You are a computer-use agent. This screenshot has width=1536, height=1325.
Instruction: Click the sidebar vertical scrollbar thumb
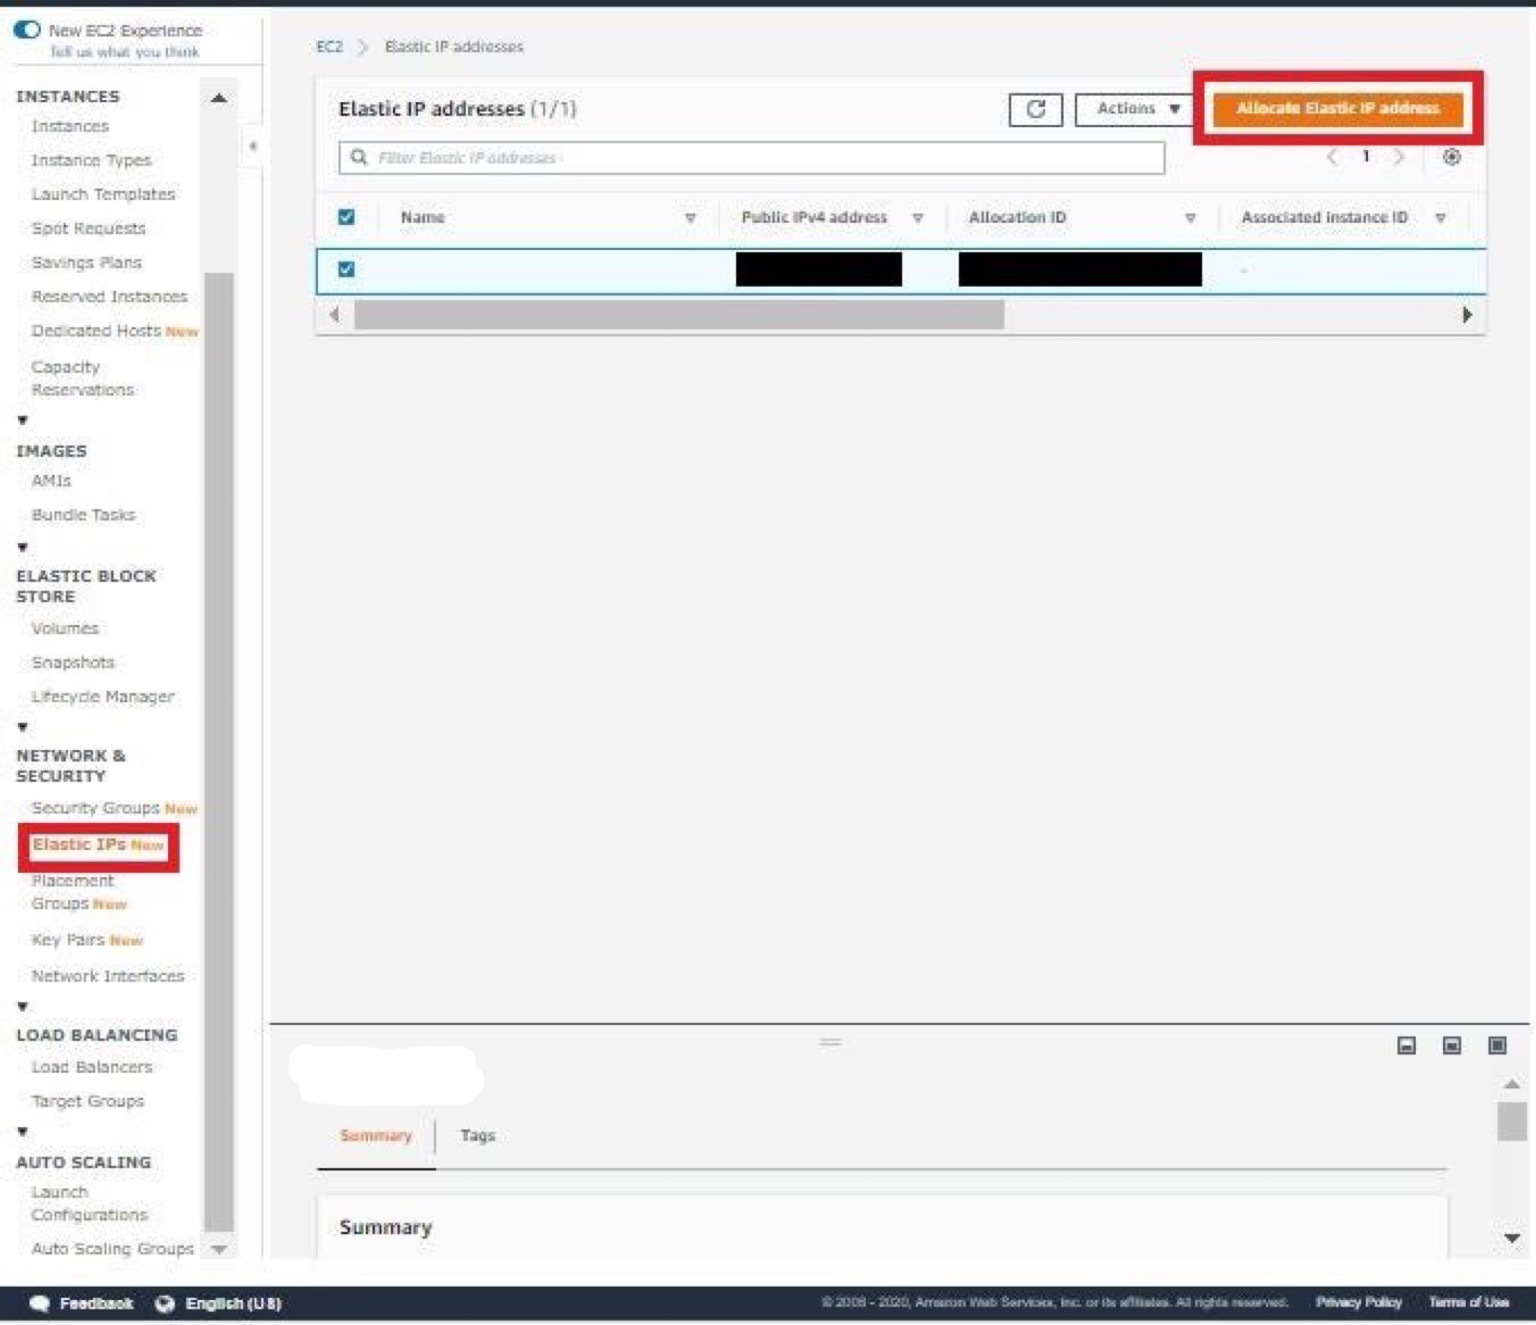click(218, 752)
